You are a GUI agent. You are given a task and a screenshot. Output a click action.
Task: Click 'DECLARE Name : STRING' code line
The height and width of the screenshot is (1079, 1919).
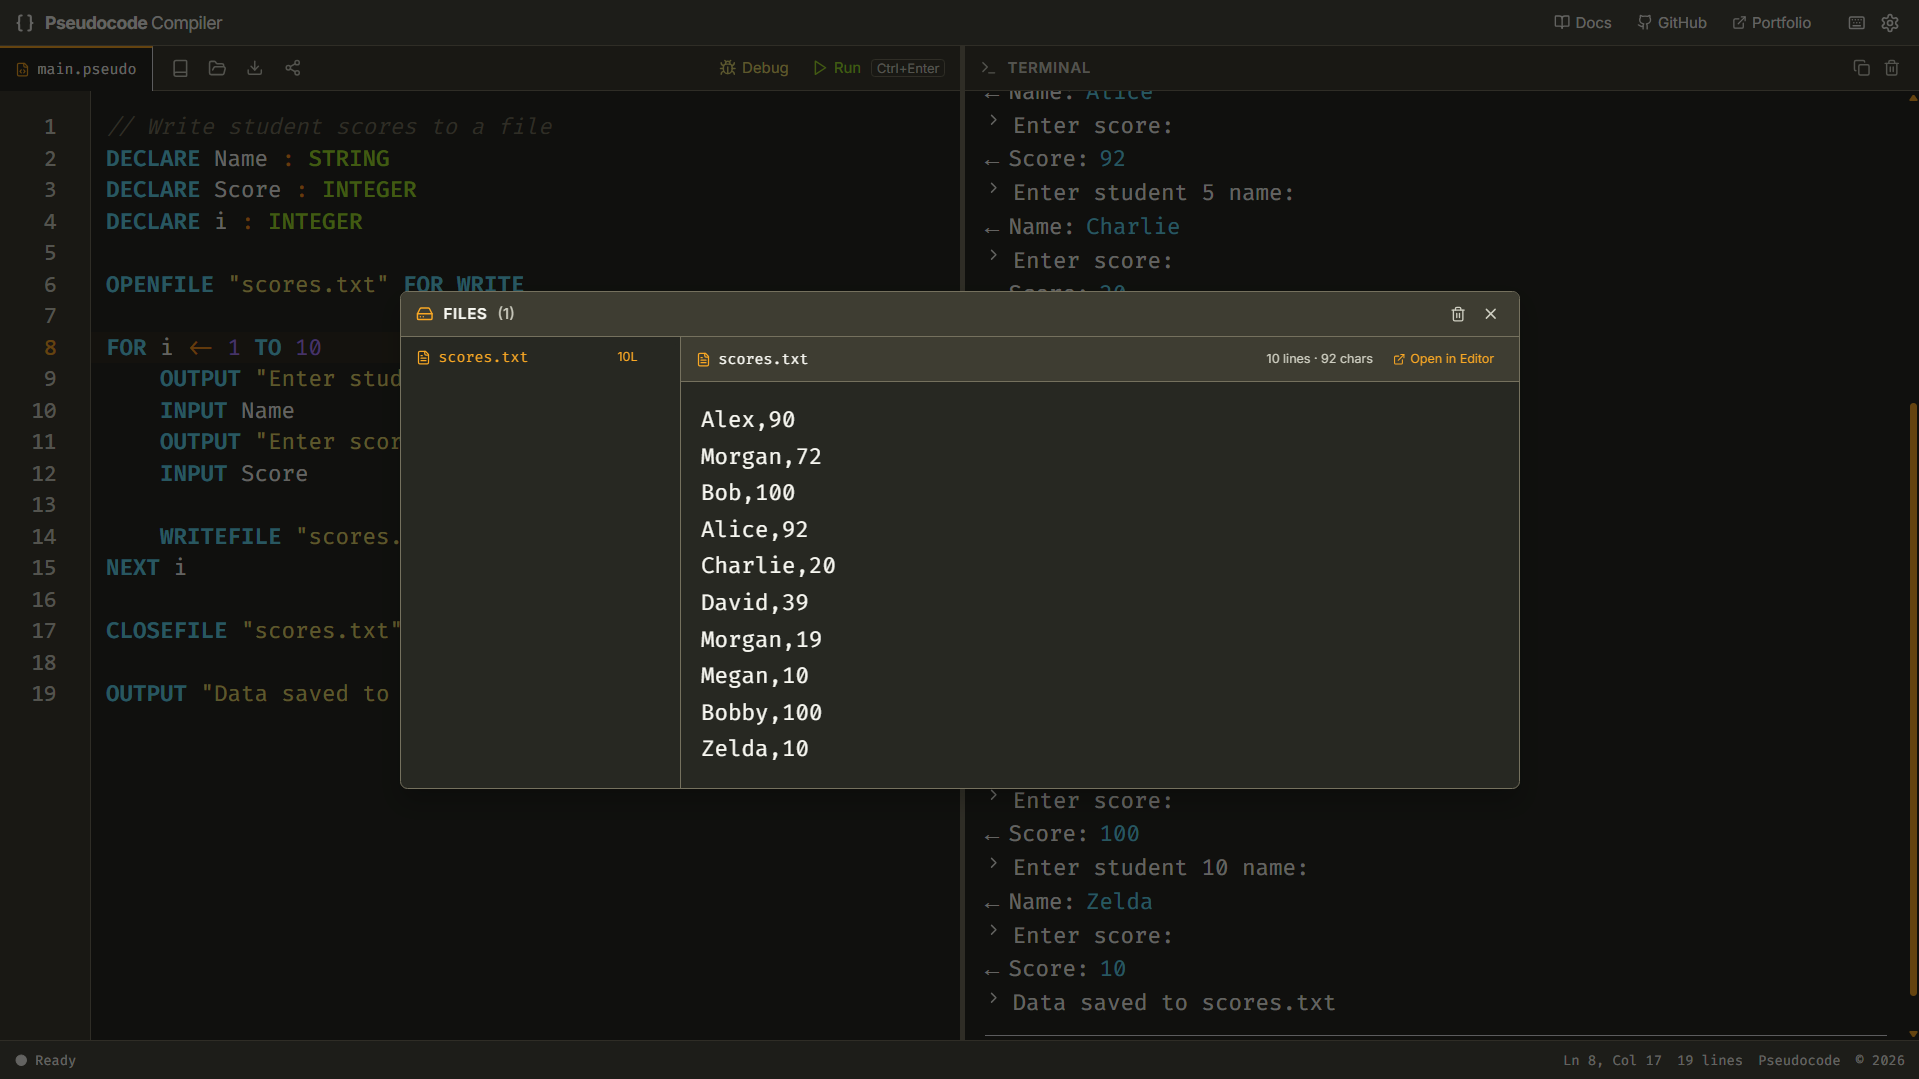[248, 159]
